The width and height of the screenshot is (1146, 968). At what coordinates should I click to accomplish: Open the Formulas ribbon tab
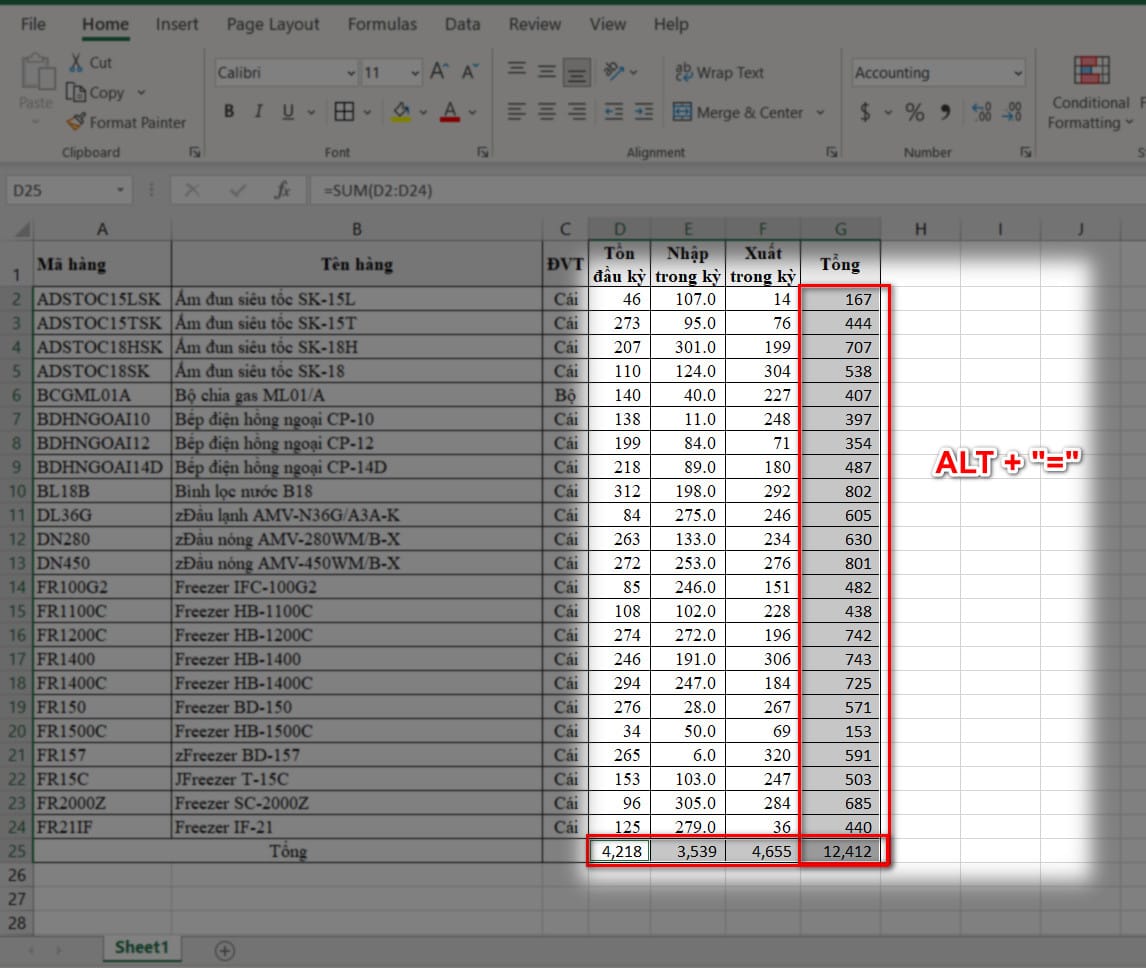(382, 24)
